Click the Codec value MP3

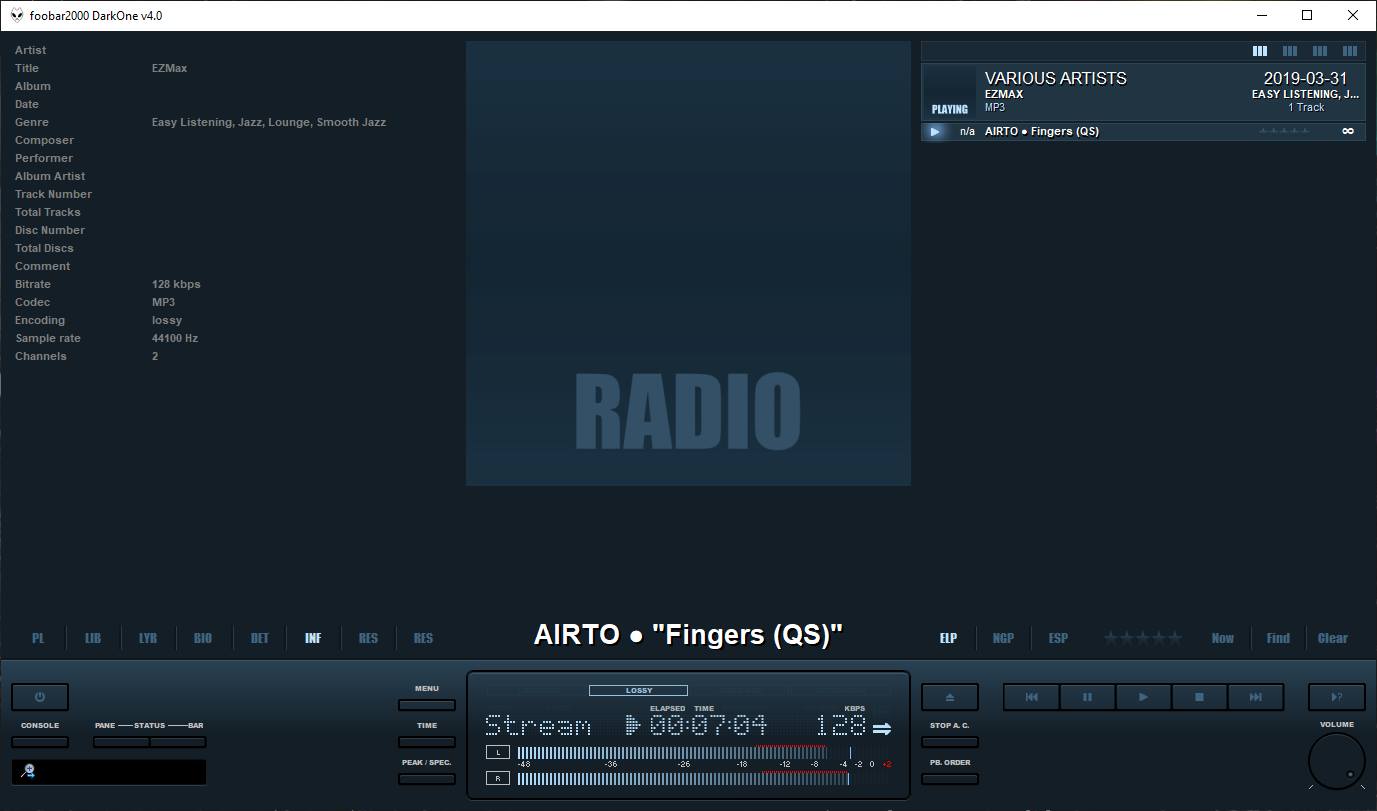coord(163,302)
